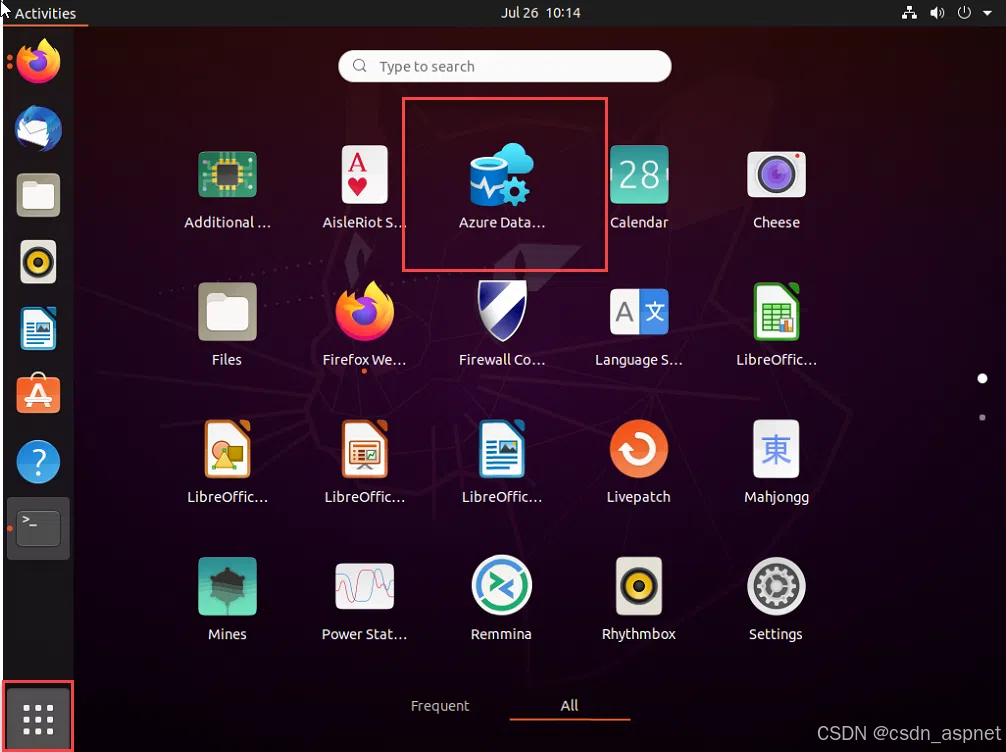
Task: Go to second page of apps indicator
Action: click(982, 418)
